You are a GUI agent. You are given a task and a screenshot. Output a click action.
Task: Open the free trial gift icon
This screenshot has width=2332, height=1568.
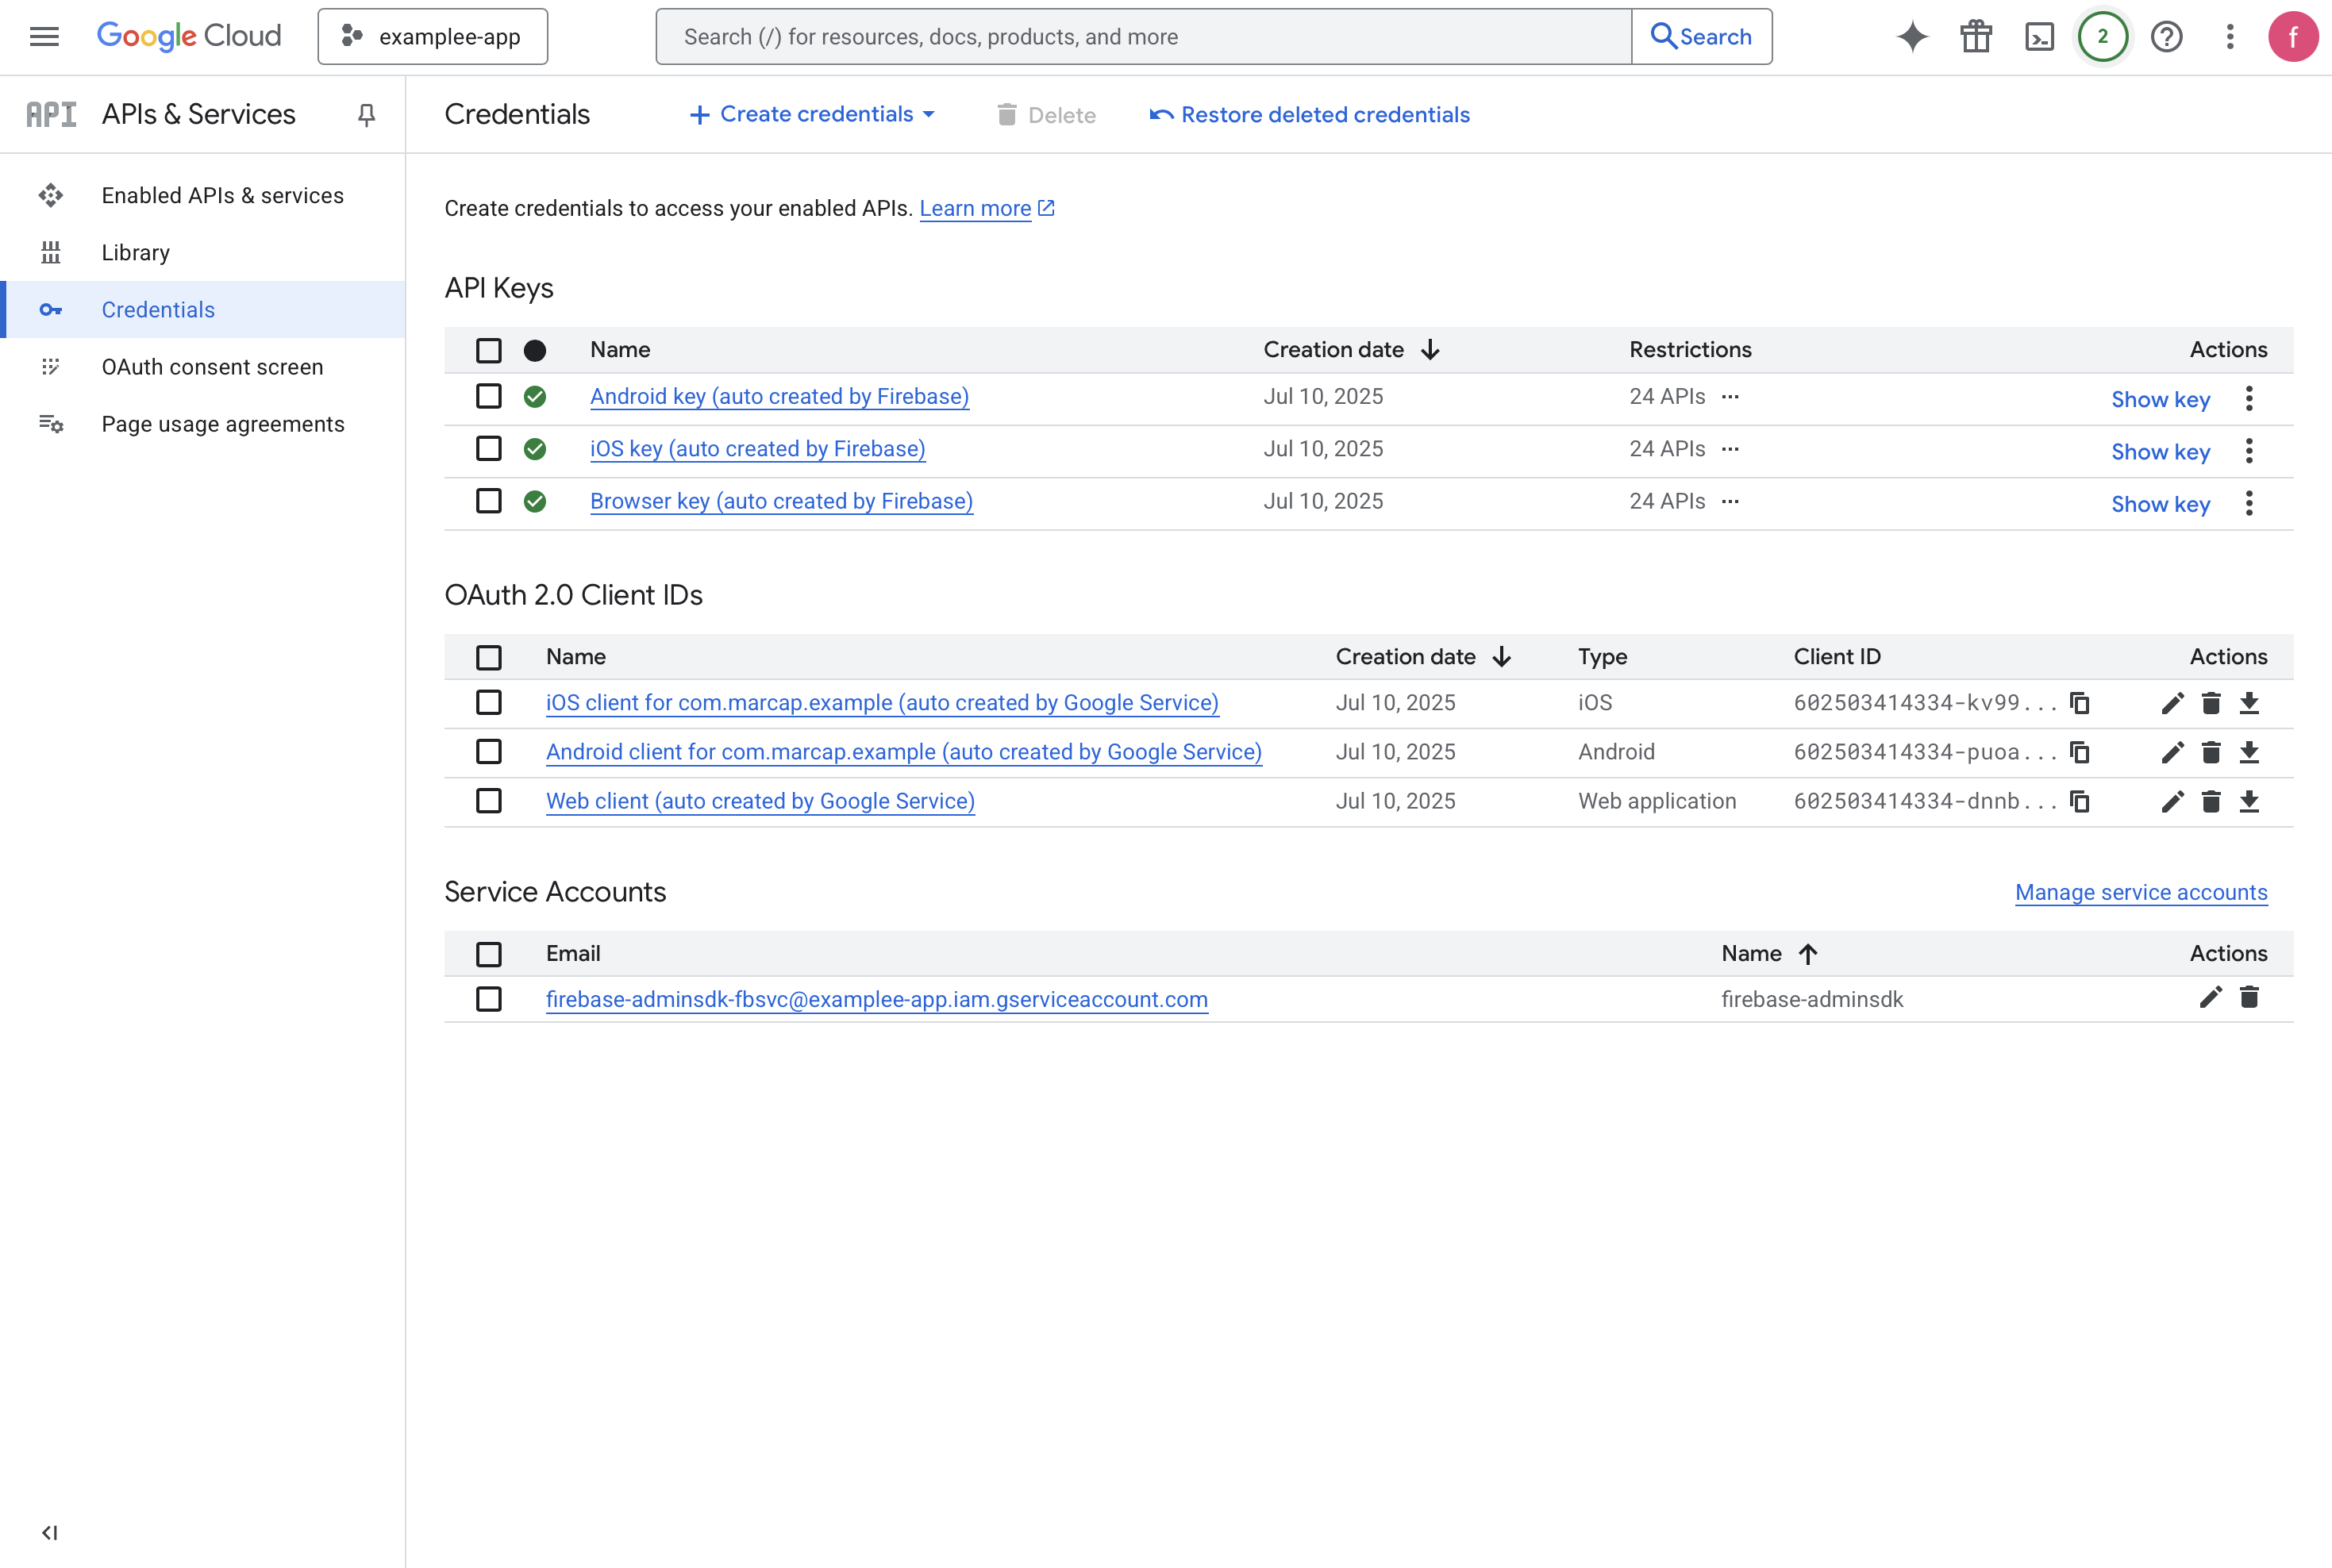tap(1976, 37)
